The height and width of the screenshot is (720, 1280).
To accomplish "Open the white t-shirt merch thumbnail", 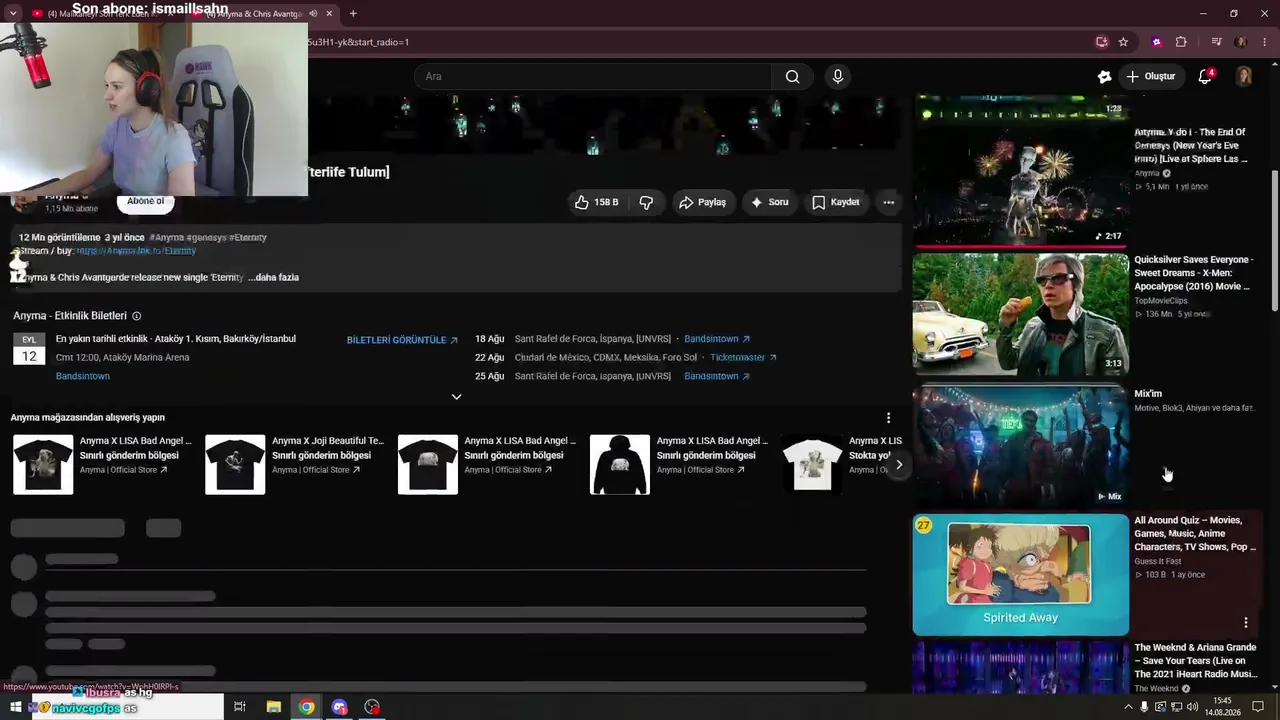I will pos(812,464).
